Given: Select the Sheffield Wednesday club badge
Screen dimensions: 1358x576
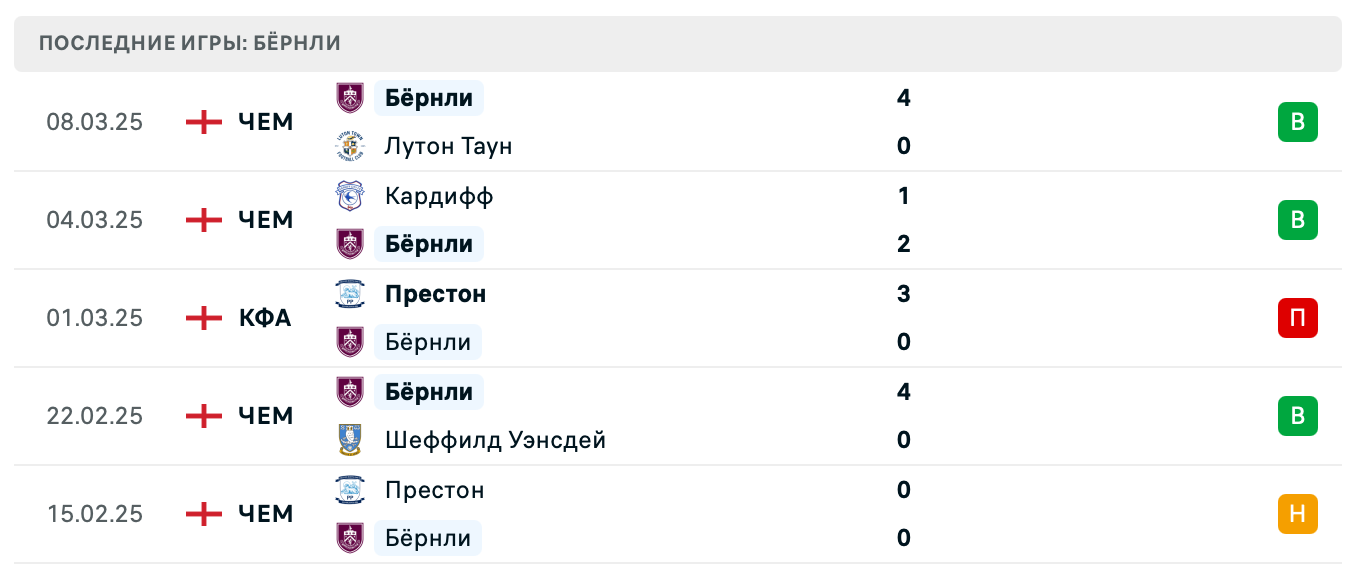Looking at the screenshot, I should click(x=350, y=440).
